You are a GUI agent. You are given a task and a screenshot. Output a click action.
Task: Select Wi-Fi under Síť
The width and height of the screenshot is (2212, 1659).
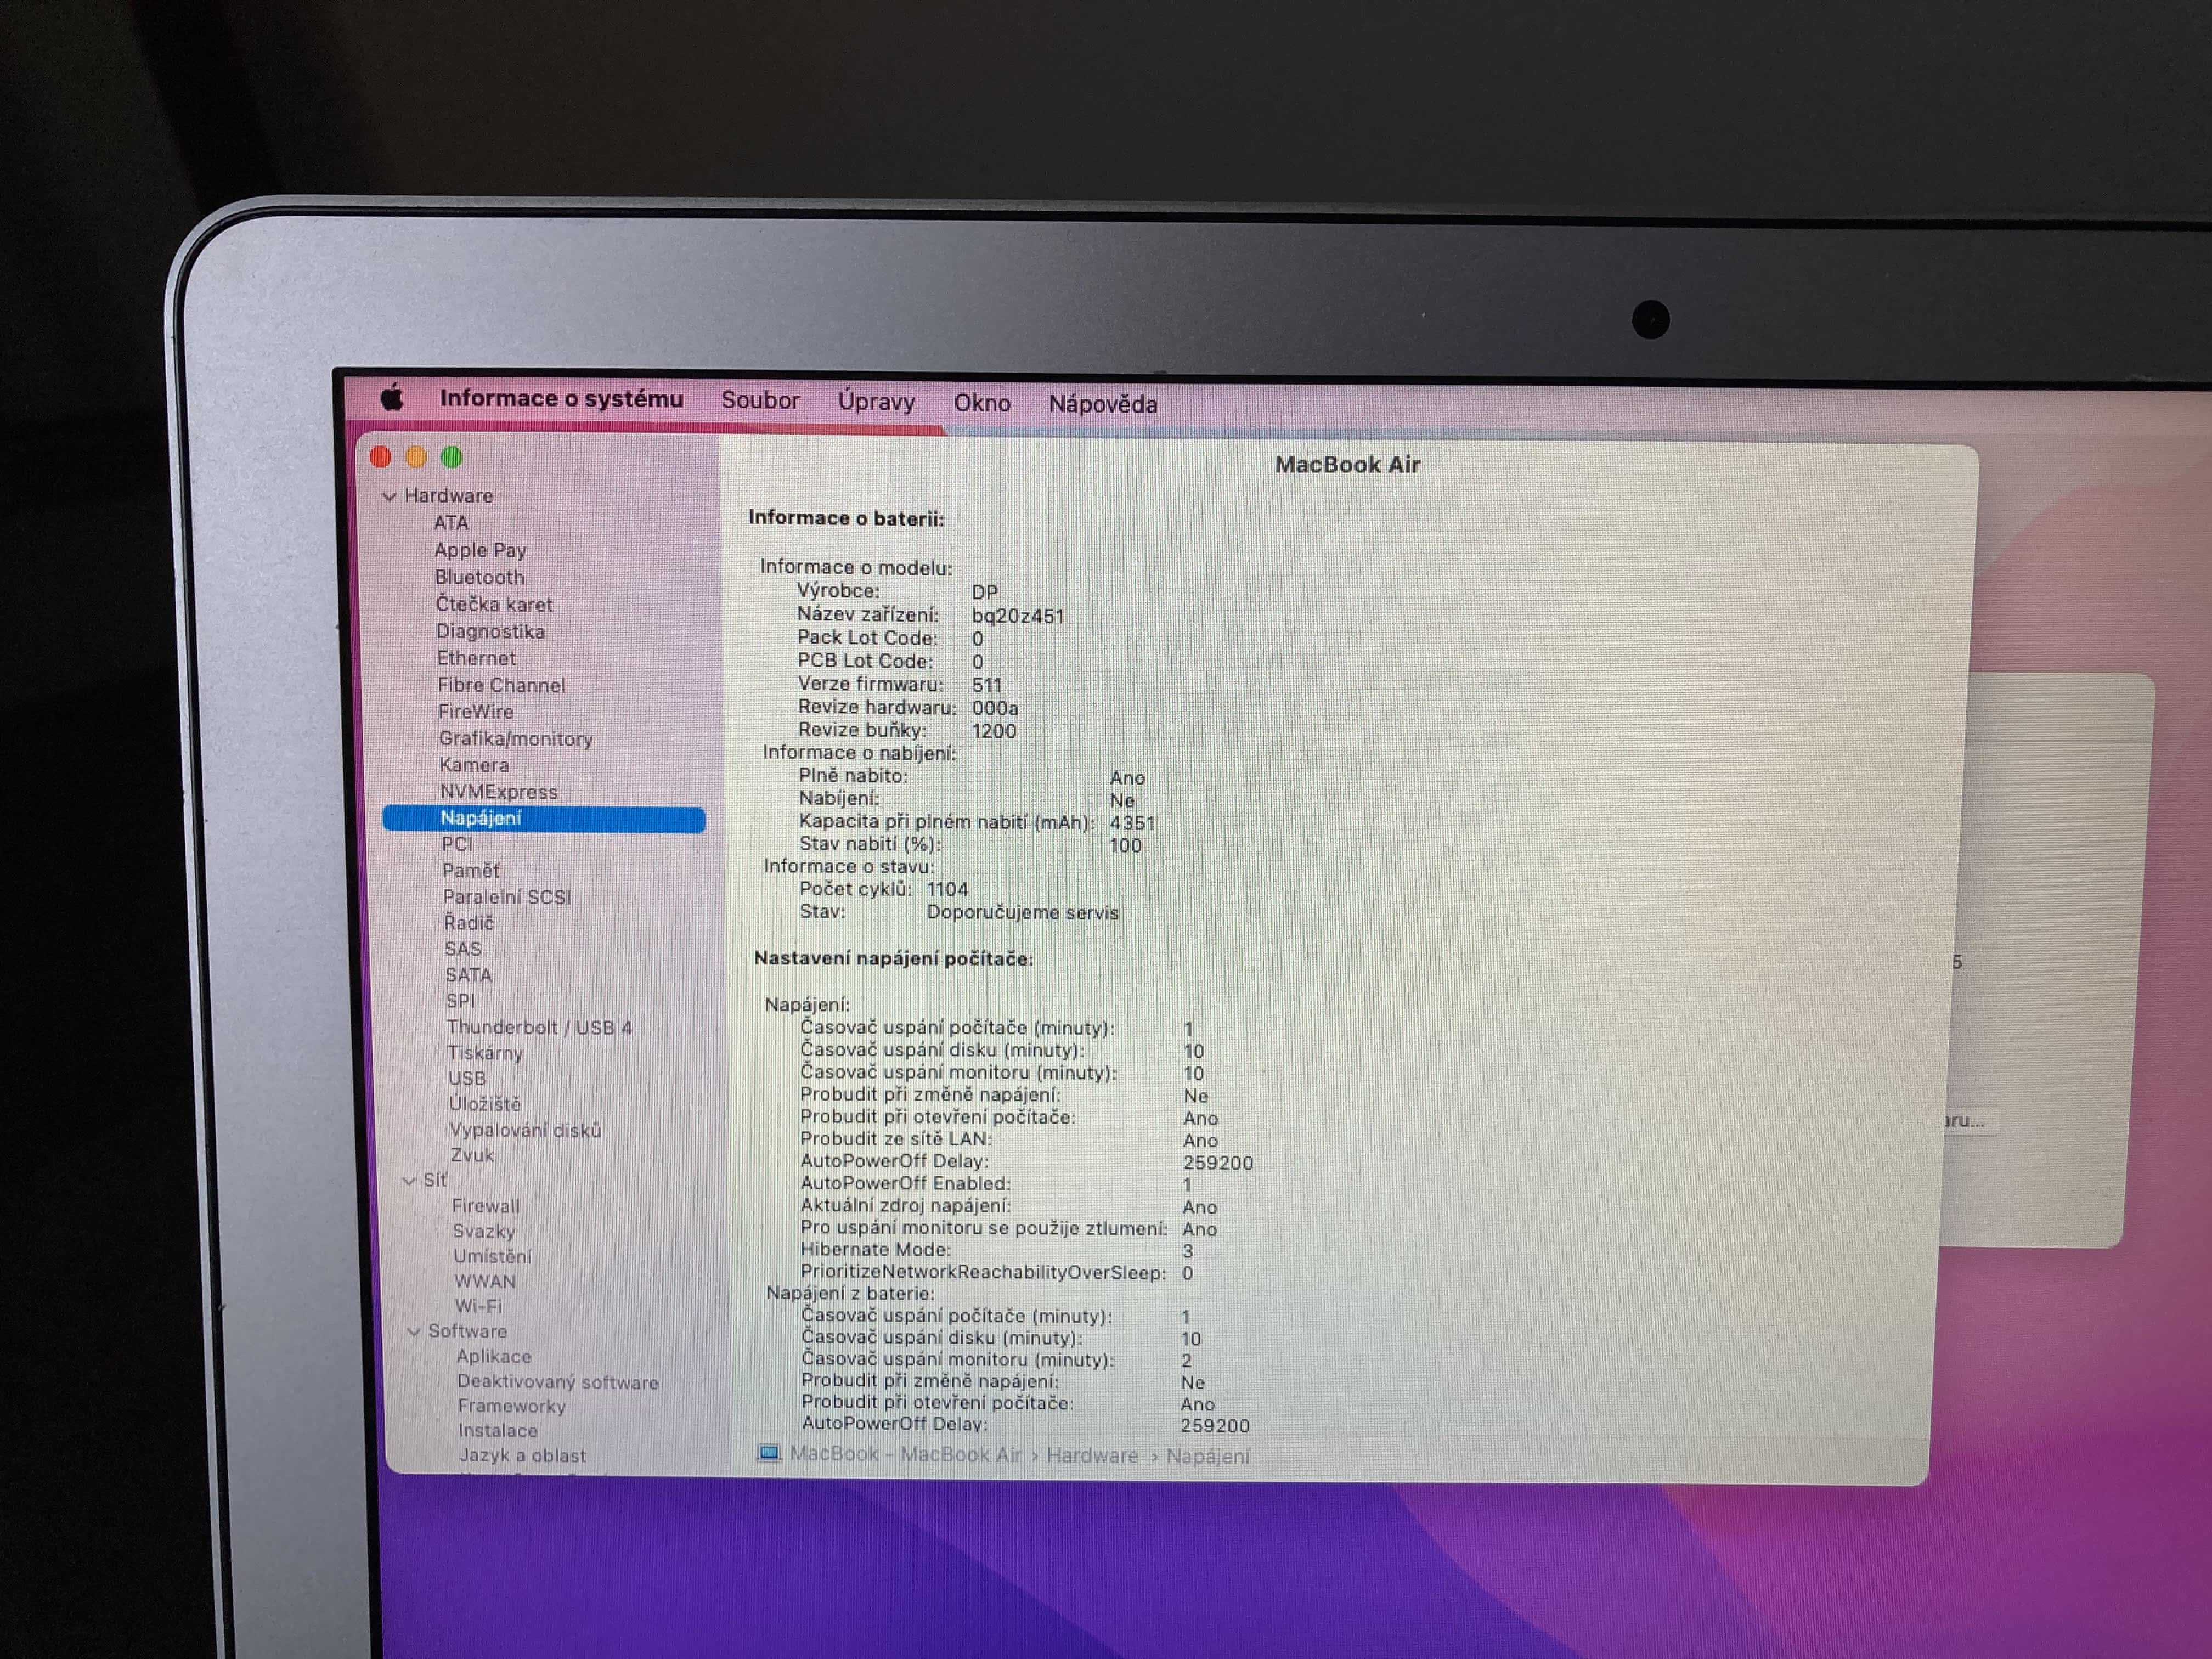click(478, 1306)
